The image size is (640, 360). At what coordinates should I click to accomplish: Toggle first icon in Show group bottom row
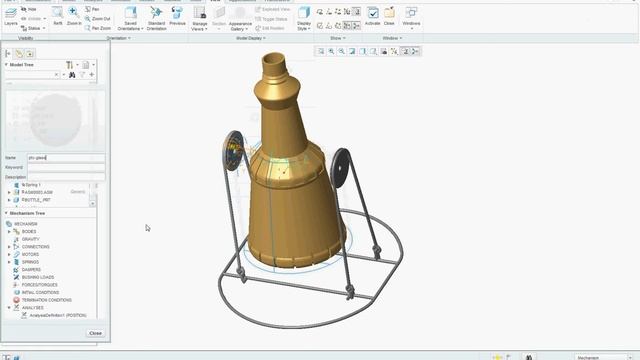pyautogui.click(x=320, y=26)
